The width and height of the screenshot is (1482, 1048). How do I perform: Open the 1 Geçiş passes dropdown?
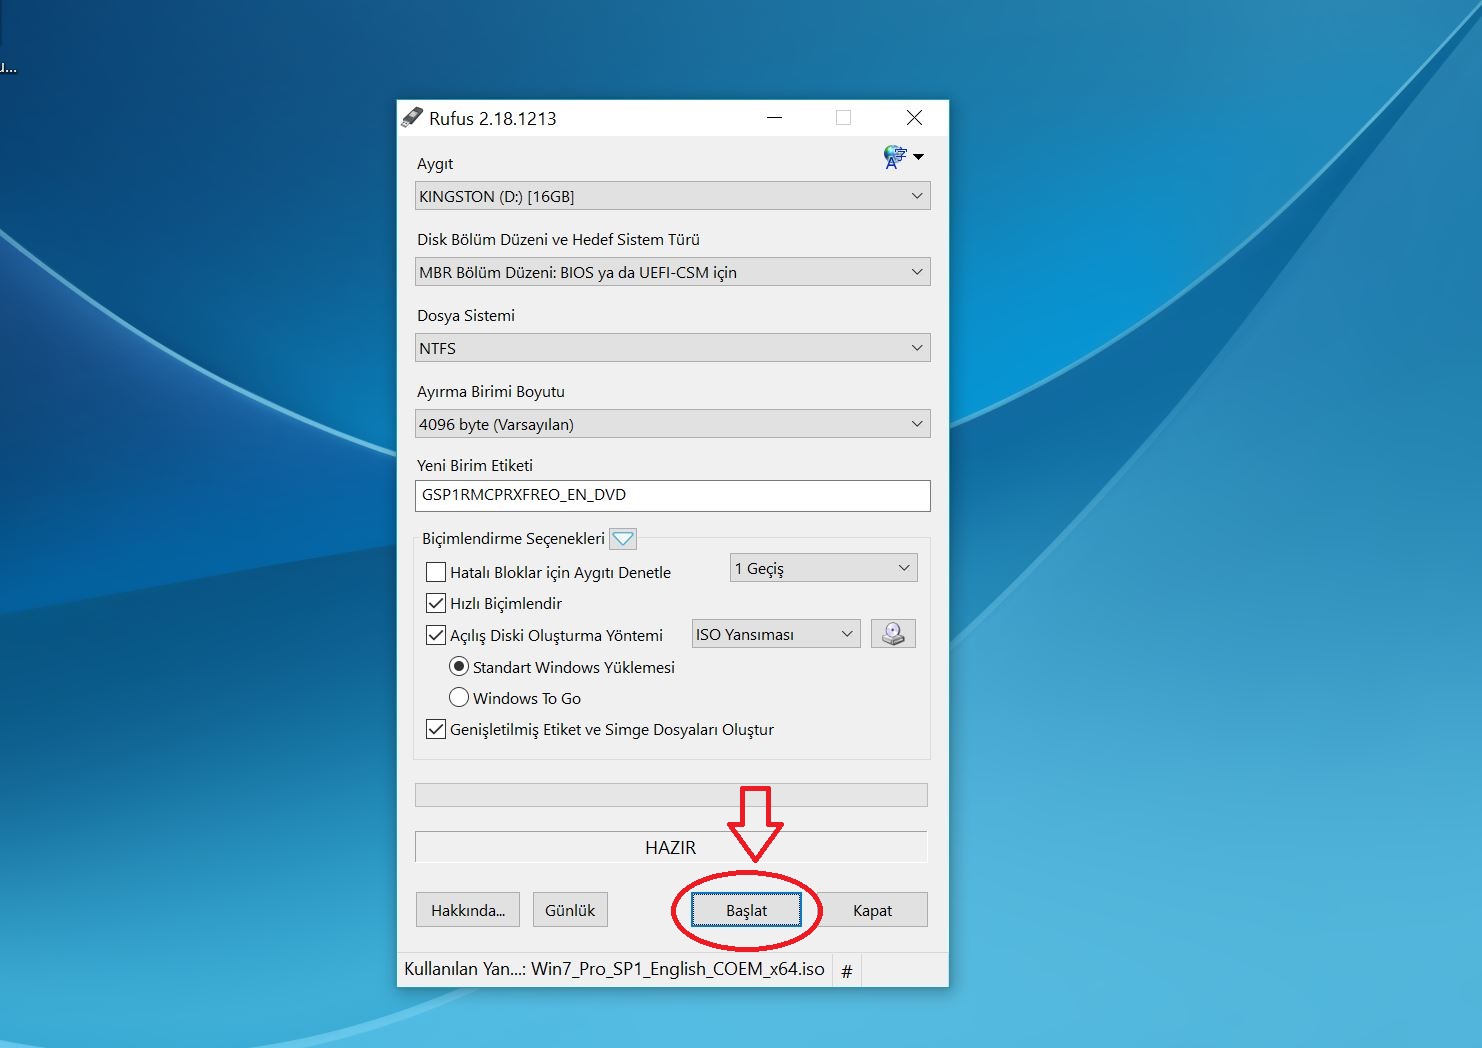click(x=824, y=568)
